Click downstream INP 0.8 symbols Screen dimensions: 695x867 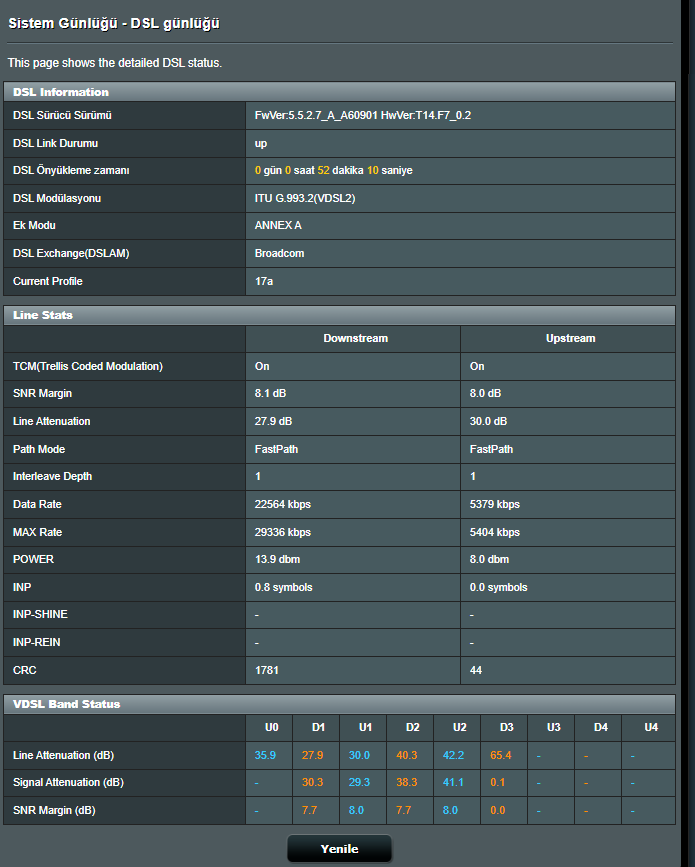pos(284,587)
